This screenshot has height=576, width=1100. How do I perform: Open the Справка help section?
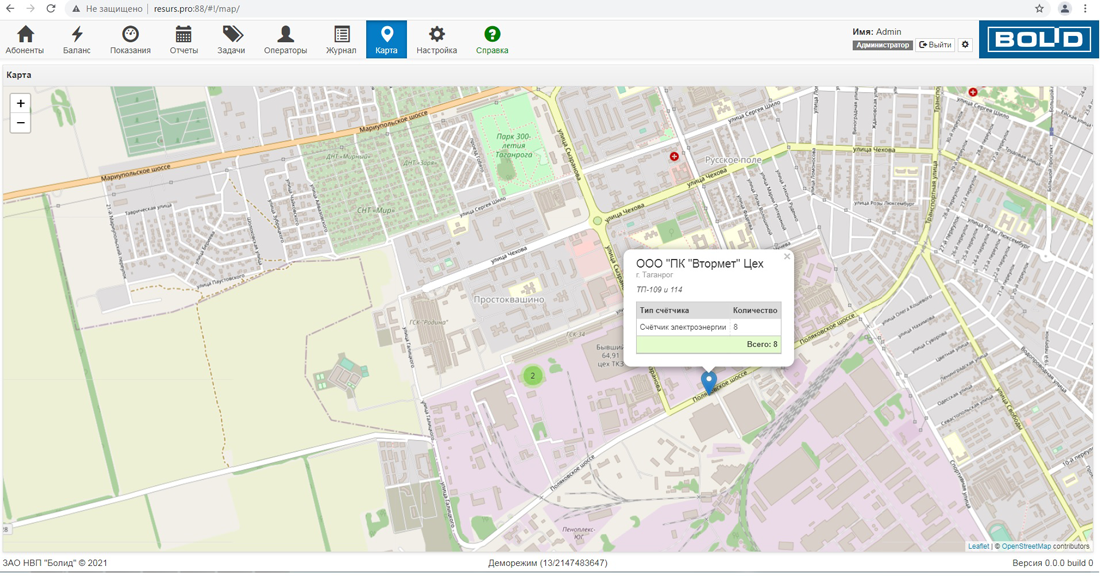pos(492,40)
